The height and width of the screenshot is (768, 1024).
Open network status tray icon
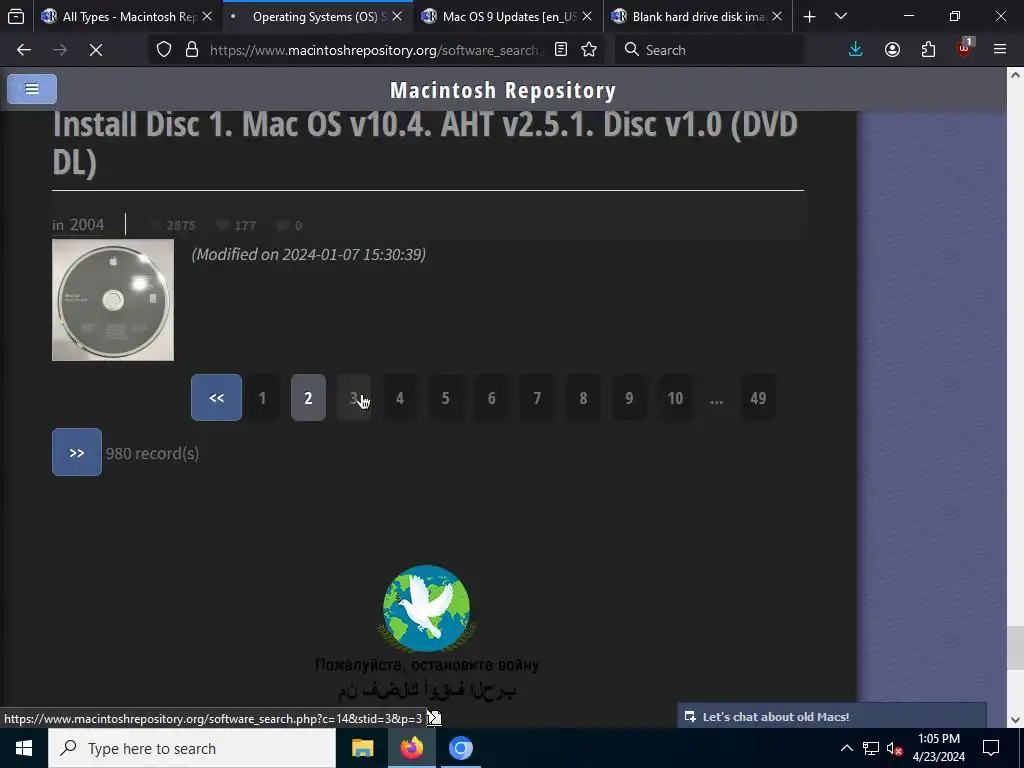[x=871, y=748]
